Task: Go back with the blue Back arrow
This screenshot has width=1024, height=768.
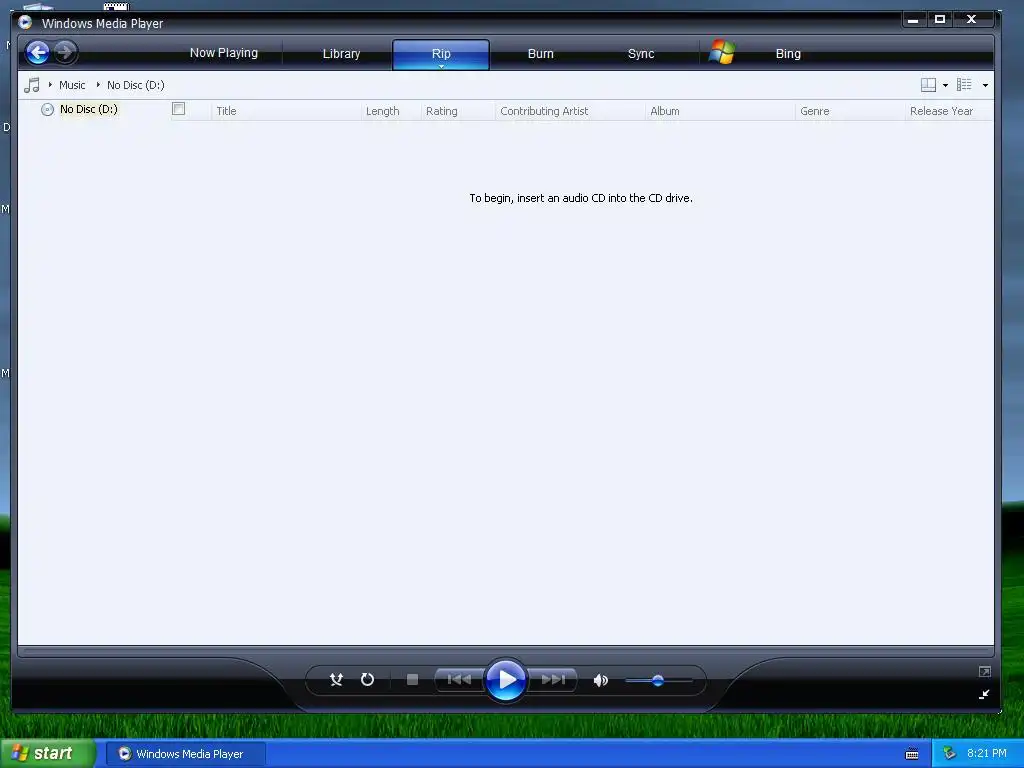Action: click(37, 52)
